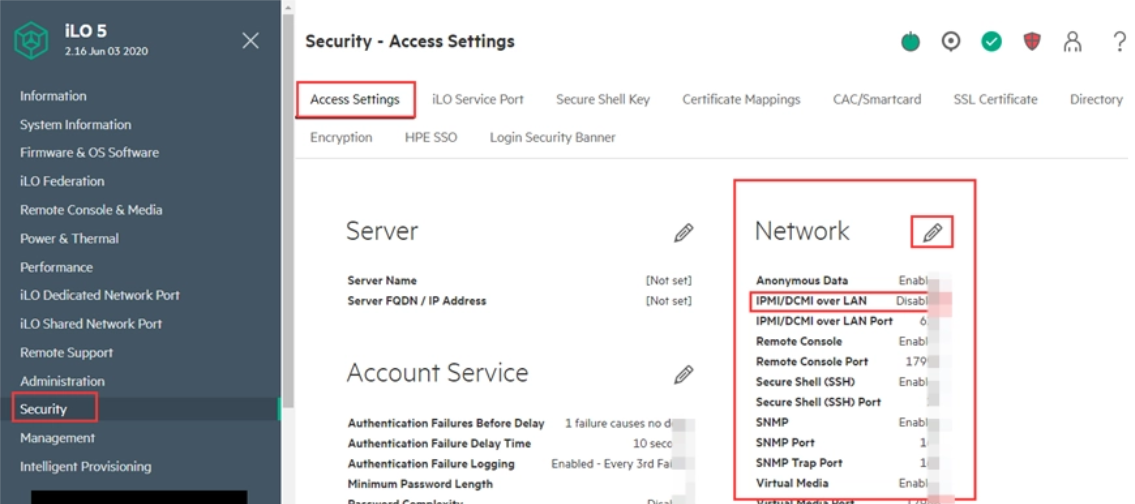Open iLO Federation page
This screenshot has height=504, width=1135.
[x=62, y=181]
